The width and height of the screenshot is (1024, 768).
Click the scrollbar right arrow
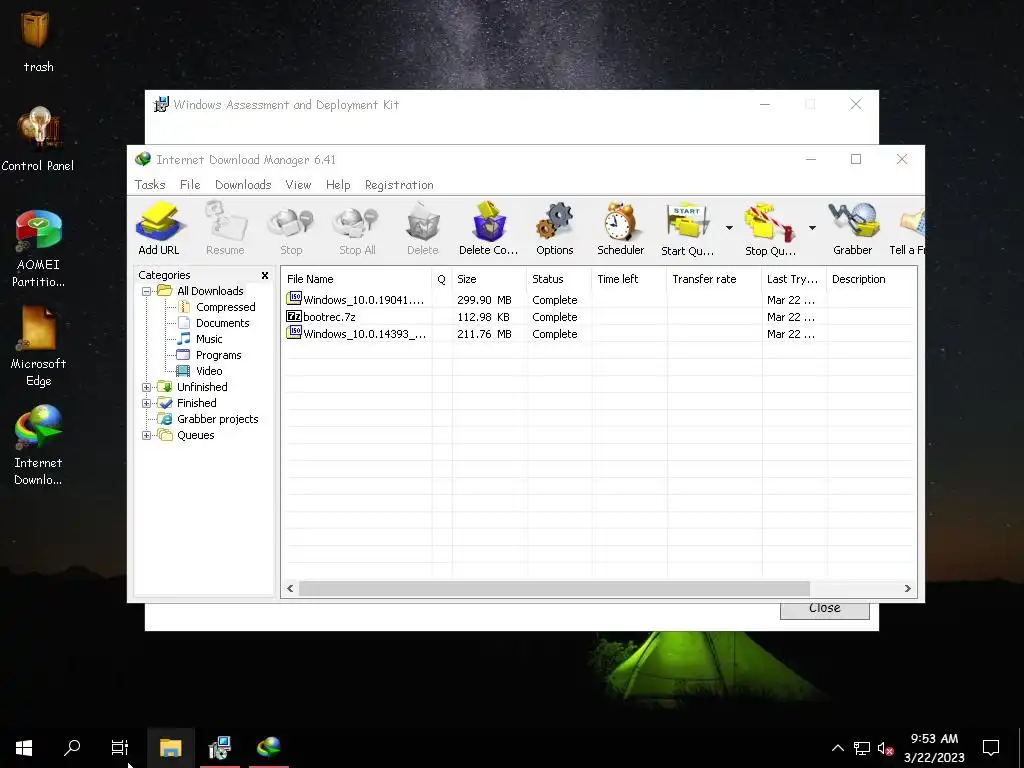click(x=907, y=588)
